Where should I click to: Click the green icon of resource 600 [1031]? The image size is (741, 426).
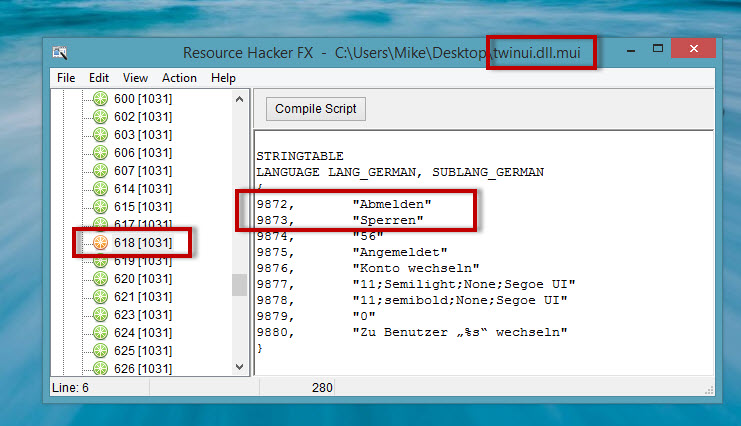[x=100, y=98]
